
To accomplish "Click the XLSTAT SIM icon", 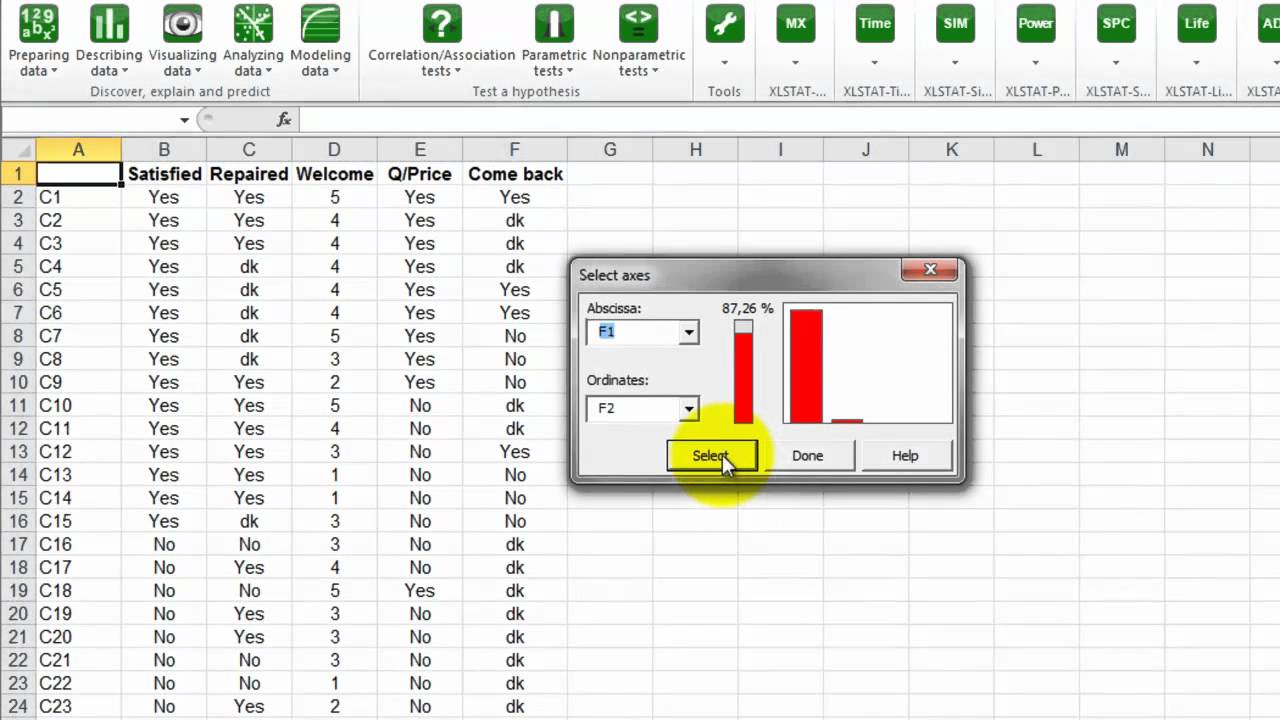I will click(x=956, y=23).
